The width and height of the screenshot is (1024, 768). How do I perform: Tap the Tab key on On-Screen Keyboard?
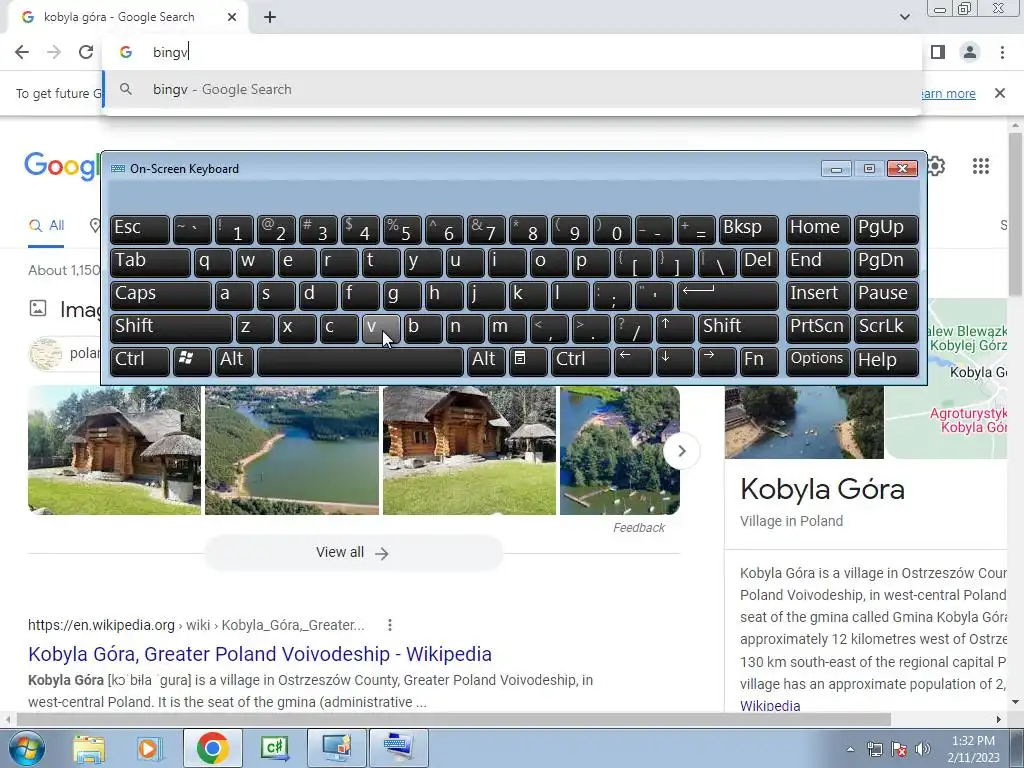coord(150,263)
